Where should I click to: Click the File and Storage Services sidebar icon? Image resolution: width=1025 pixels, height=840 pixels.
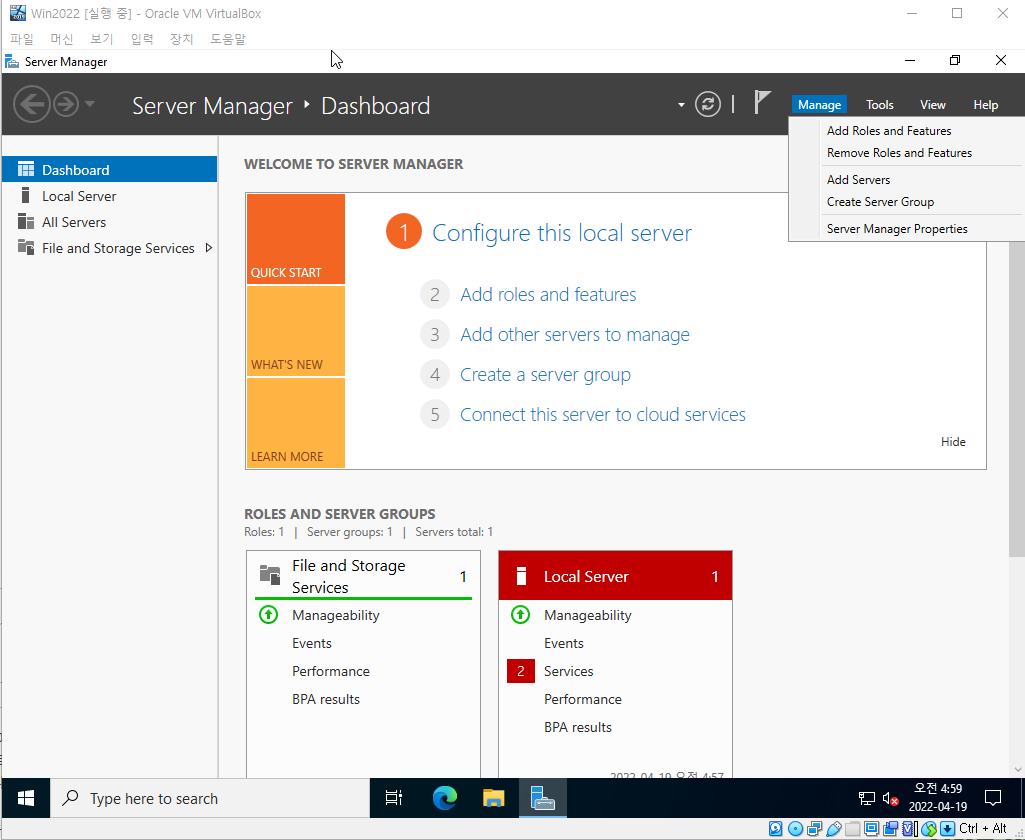(x=25, y=248)
